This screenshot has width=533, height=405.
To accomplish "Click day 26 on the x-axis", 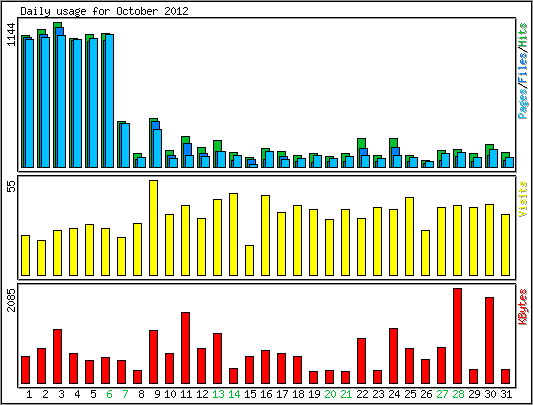I will (426, 394).
